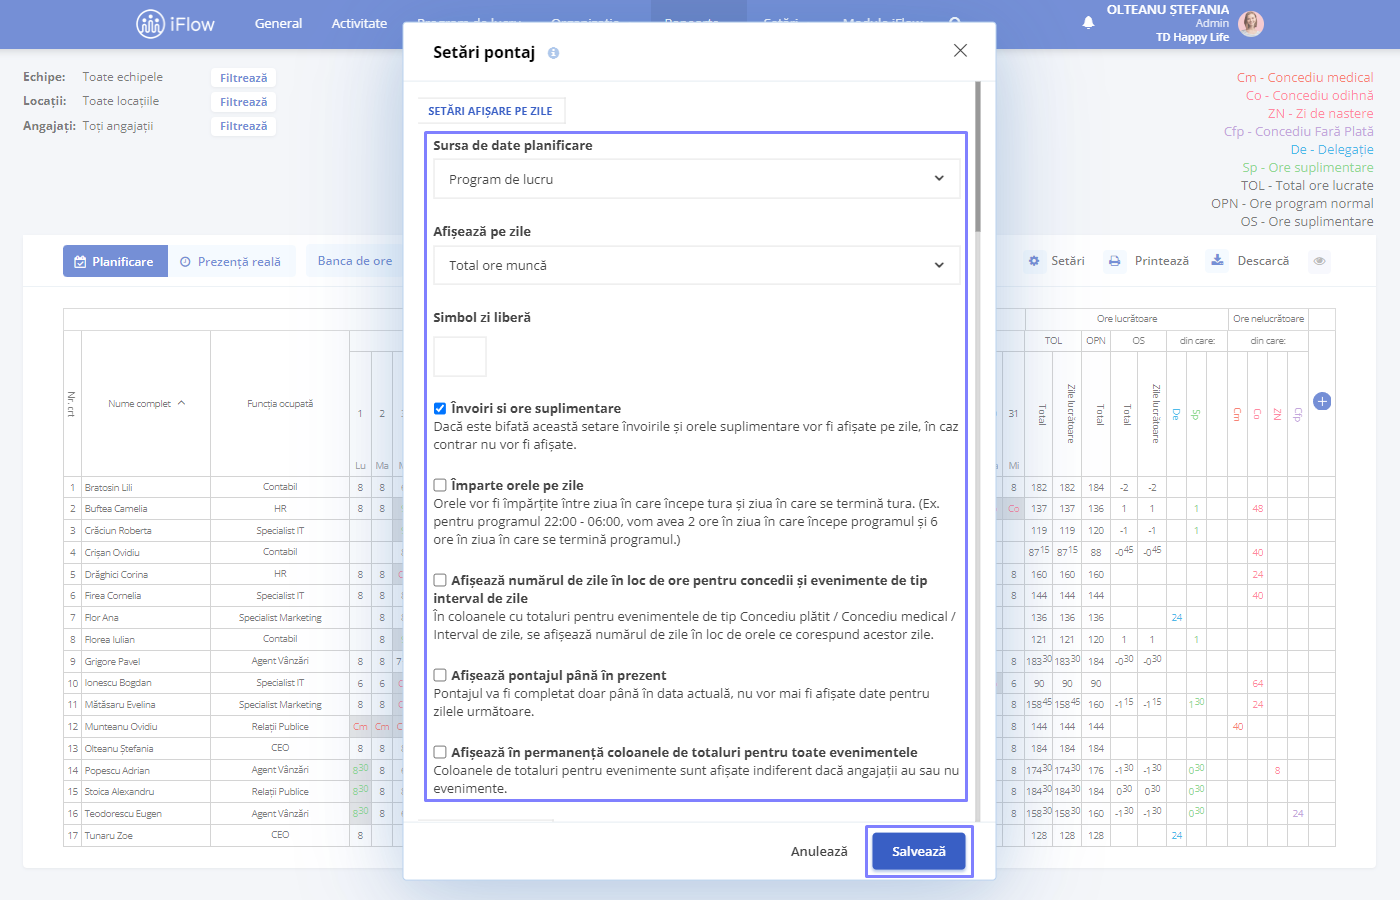Image resolution: width=1400 pixels, height=900 pixels.
Task: Uncheck Învoiri si ore suplimentare checkbox
Action: [x=440, y=408]
